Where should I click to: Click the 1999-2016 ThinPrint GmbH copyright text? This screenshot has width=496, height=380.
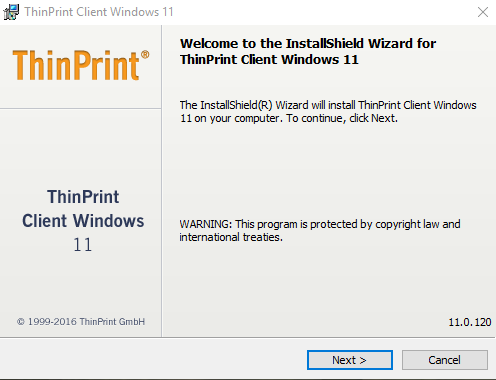tap(81, 322)
